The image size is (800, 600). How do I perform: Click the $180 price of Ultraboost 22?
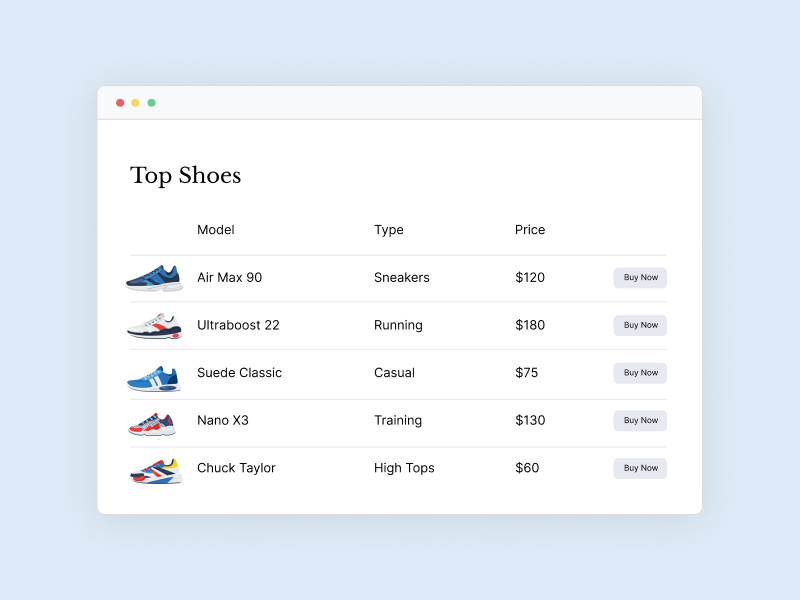(530, 325)
